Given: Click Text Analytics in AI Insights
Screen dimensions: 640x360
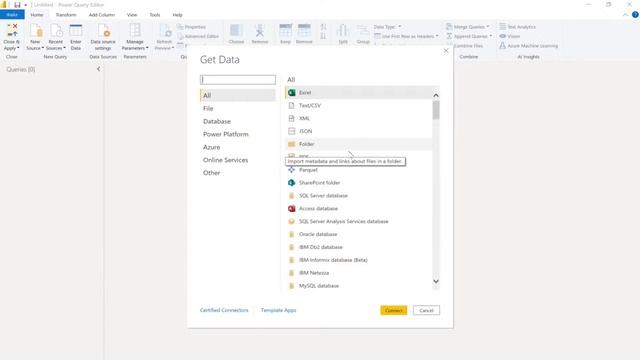Looking at the screenshot, I should 518,27.
